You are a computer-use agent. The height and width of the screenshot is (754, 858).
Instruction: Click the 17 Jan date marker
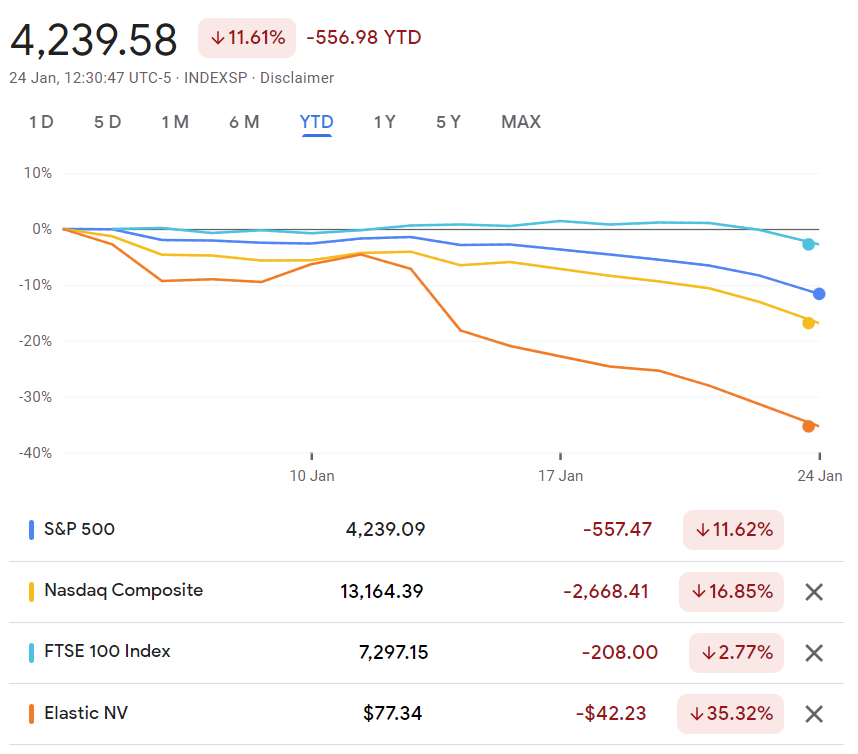[560, 476]
